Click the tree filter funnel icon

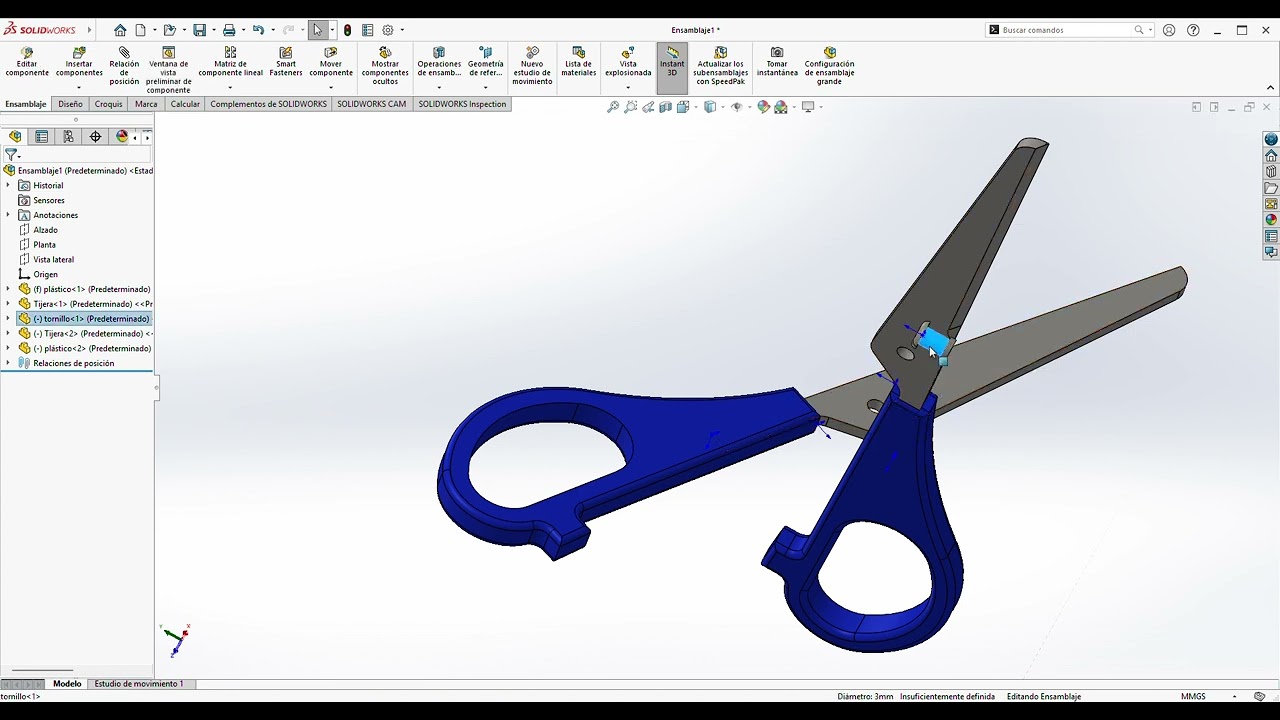[x=11, y=155]
